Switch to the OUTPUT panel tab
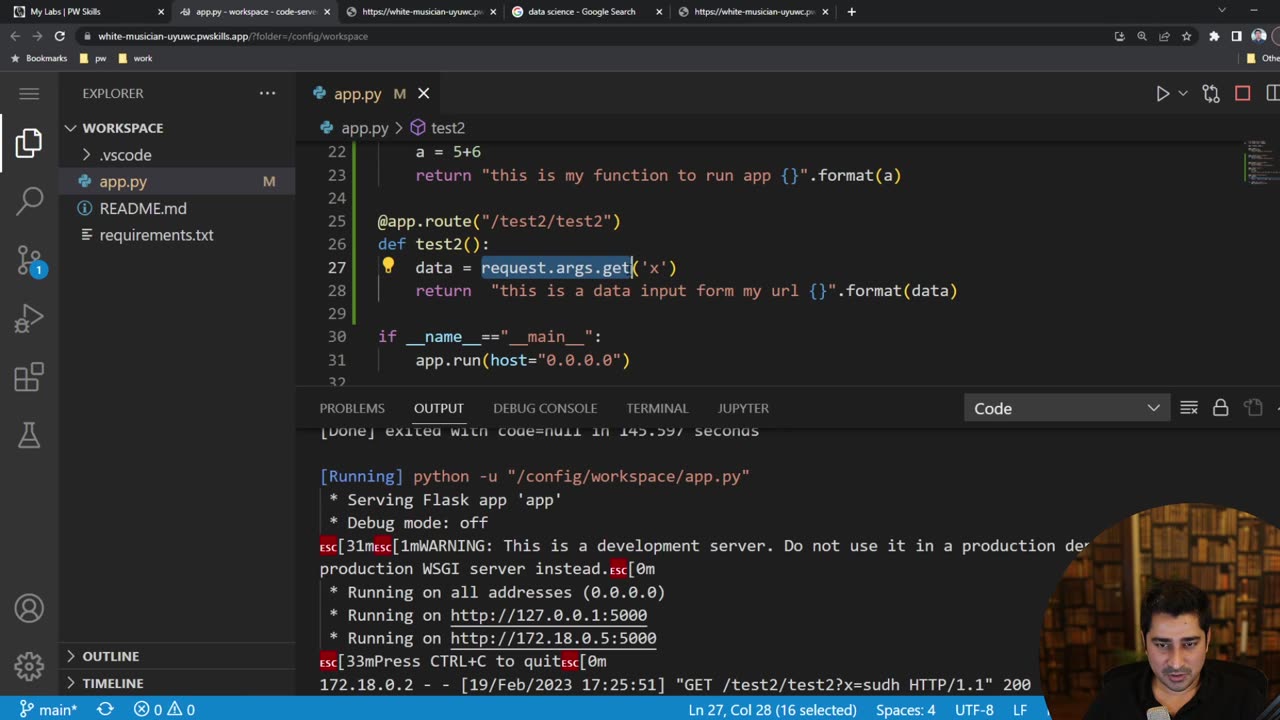The width and height of the screenshot is (1280, 720). pos(439,408)
